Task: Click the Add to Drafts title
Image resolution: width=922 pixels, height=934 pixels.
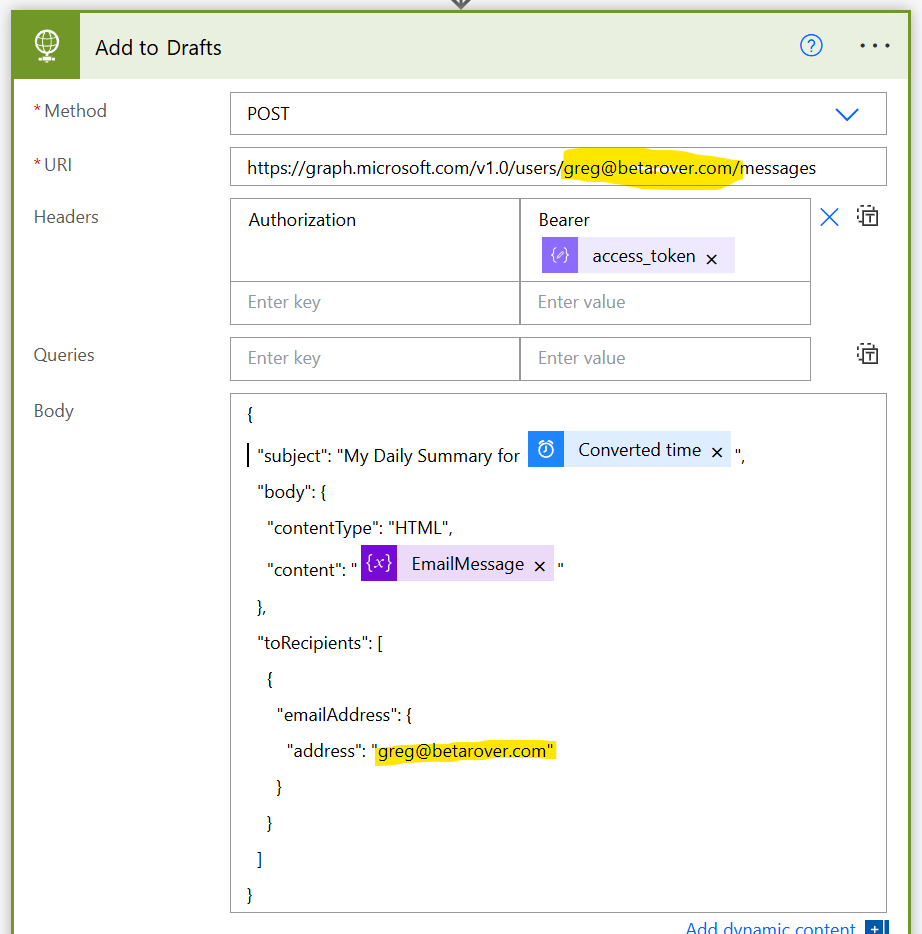Action: click(158, 48)
